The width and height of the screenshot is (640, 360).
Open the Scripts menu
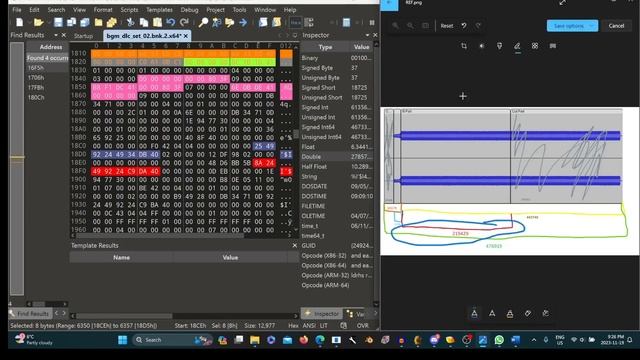click(129, 9)
